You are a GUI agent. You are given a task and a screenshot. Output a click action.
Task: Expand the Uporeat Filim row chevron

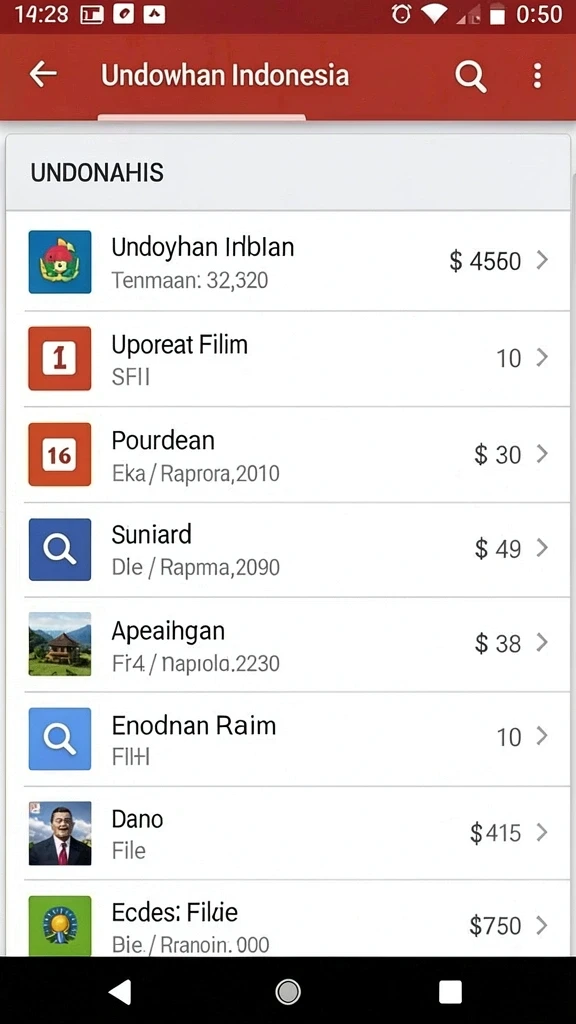click(542, 357)
